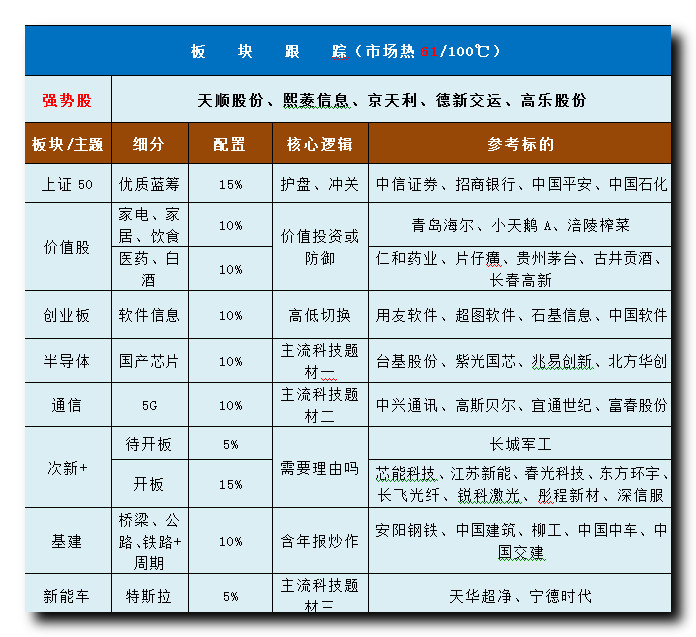Select the 上证50 row cell
The width and height of the screenshot is (696, 637).
point(67,184)
